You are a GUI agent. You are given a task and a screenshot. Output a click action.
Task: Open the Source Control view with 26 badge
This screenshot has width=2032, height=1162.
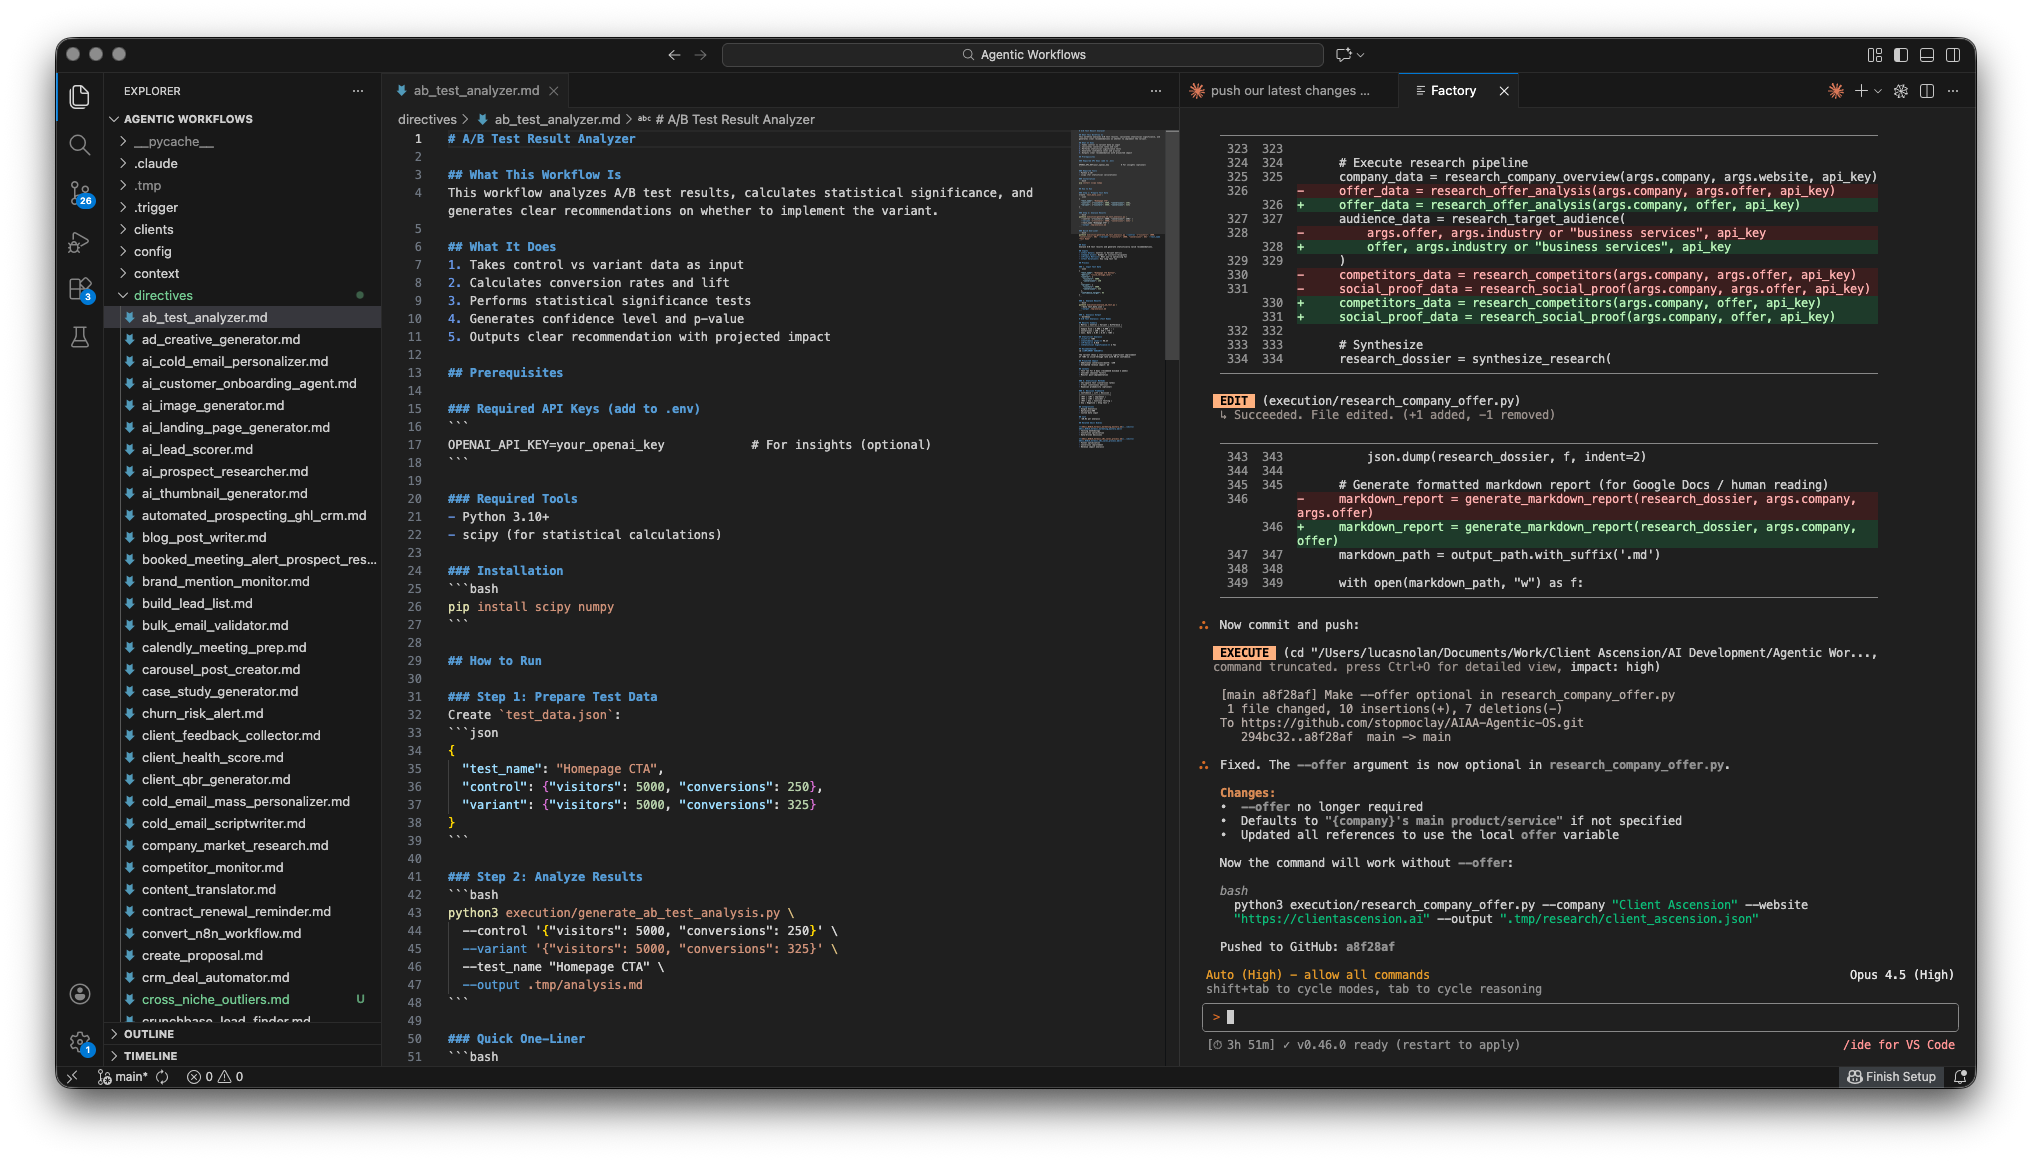click(x=80, y=193)
